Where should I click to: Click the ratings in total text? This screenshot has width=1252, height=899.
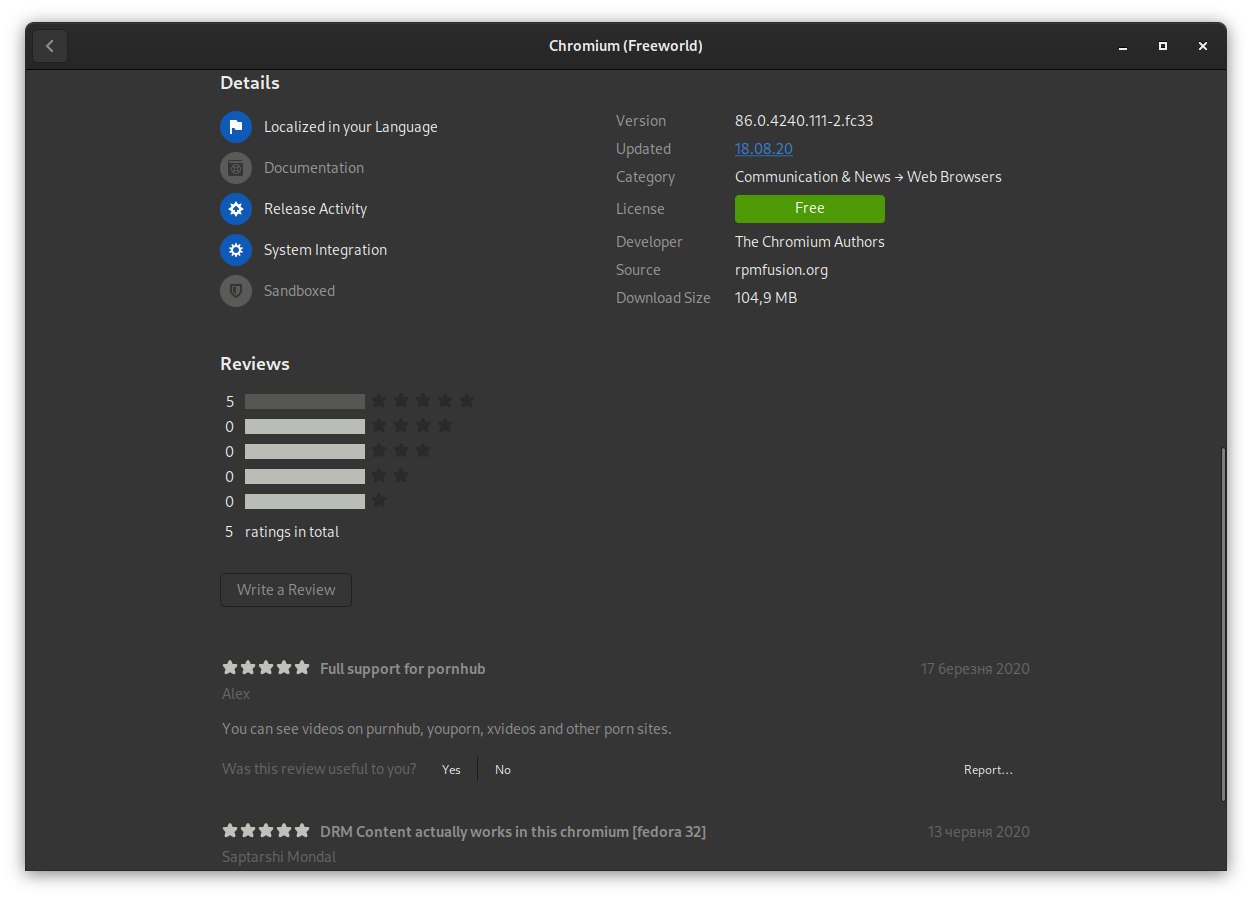click(x=292, y=532)
